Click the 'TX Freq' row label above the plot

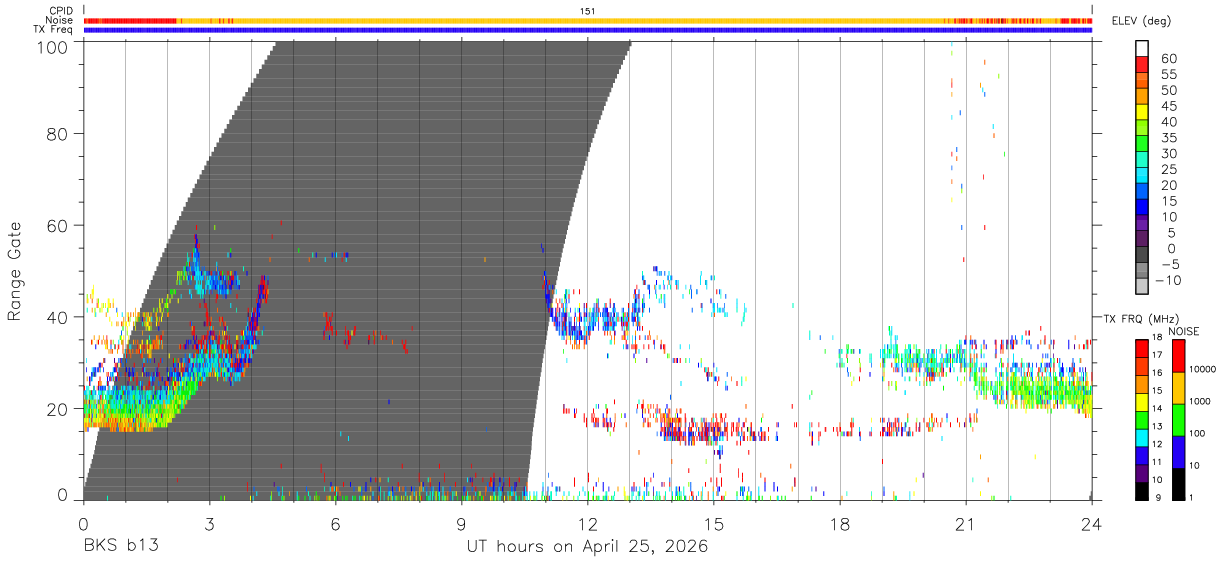coord(53,30)
